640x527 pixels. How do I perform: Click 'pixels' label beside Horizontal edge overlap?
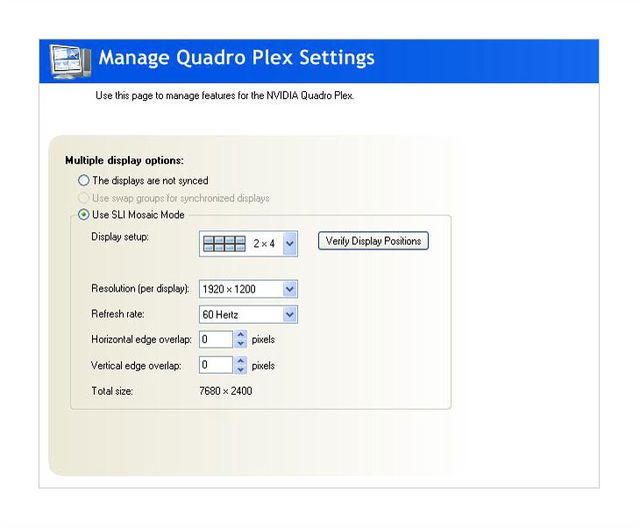click(x=263, y=340)
